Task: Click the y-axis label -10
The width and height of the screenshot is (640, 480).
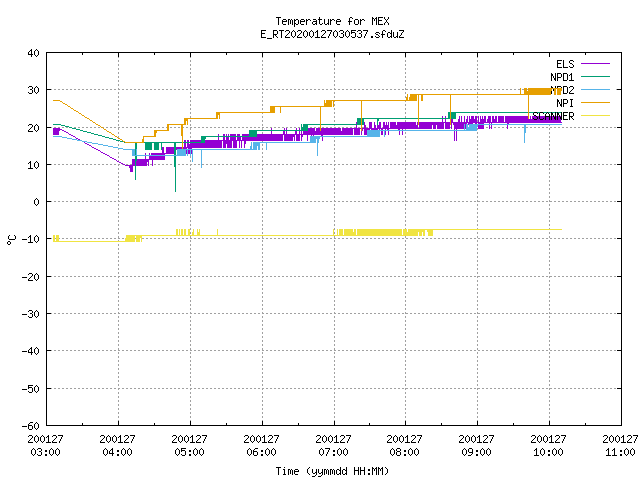Action: tap(31, 239)
